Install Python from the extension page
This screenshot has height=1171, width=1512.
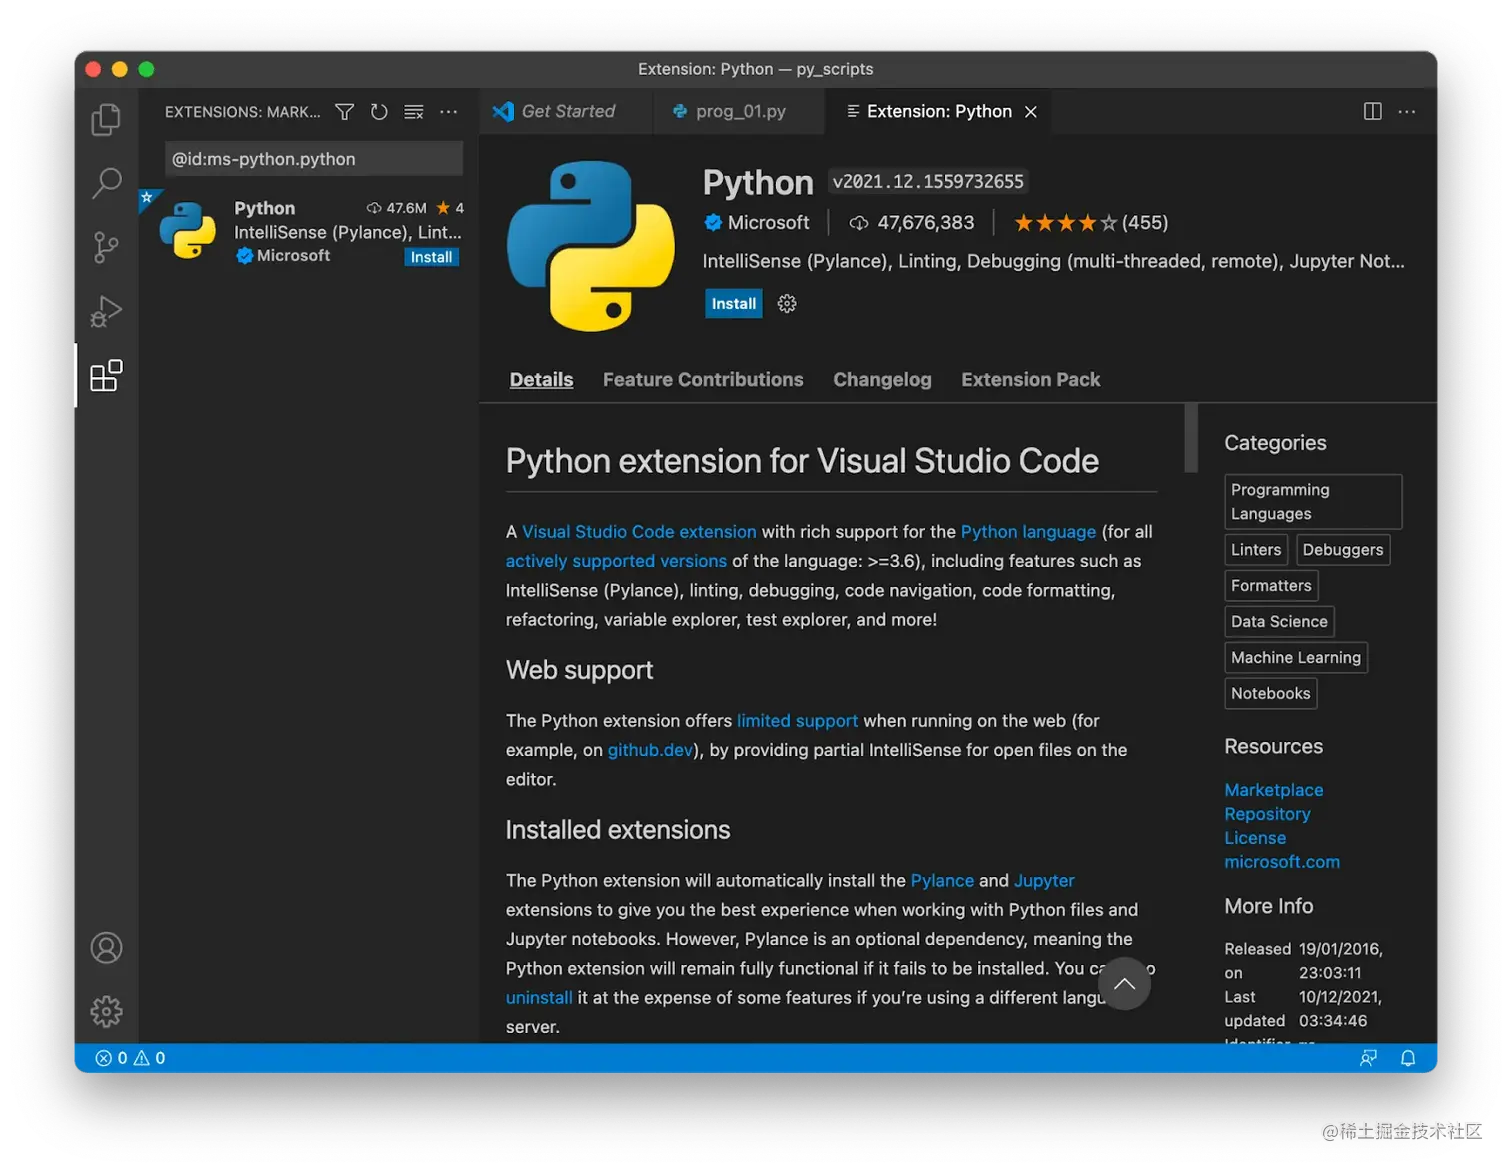[x=733, y=304]
